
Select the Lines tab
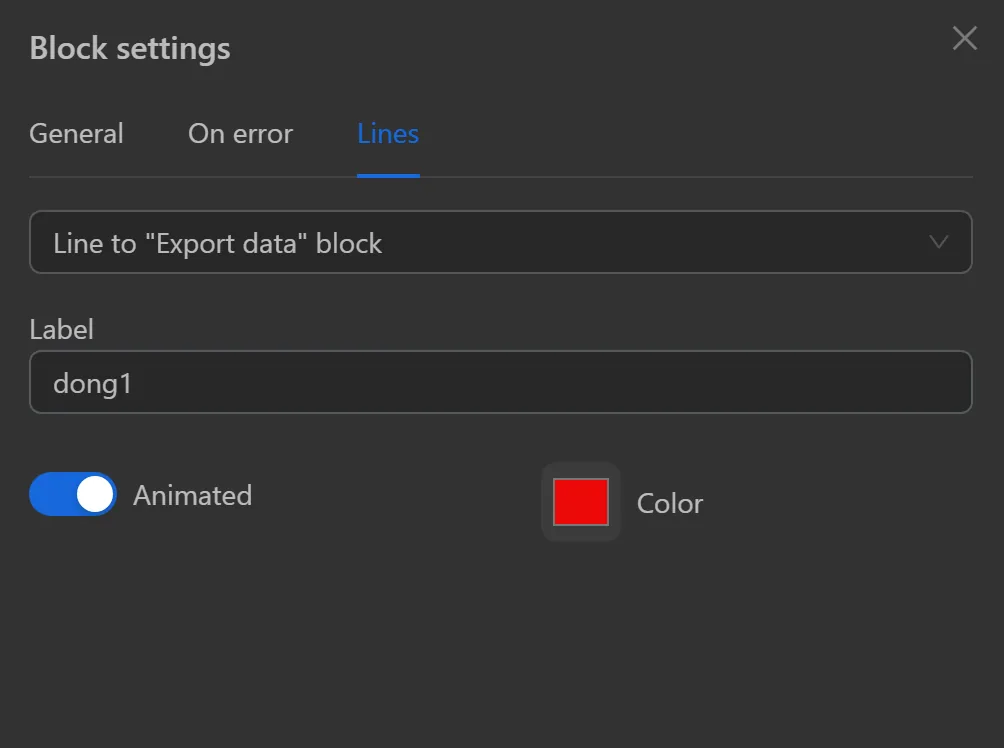coord(387,133)
